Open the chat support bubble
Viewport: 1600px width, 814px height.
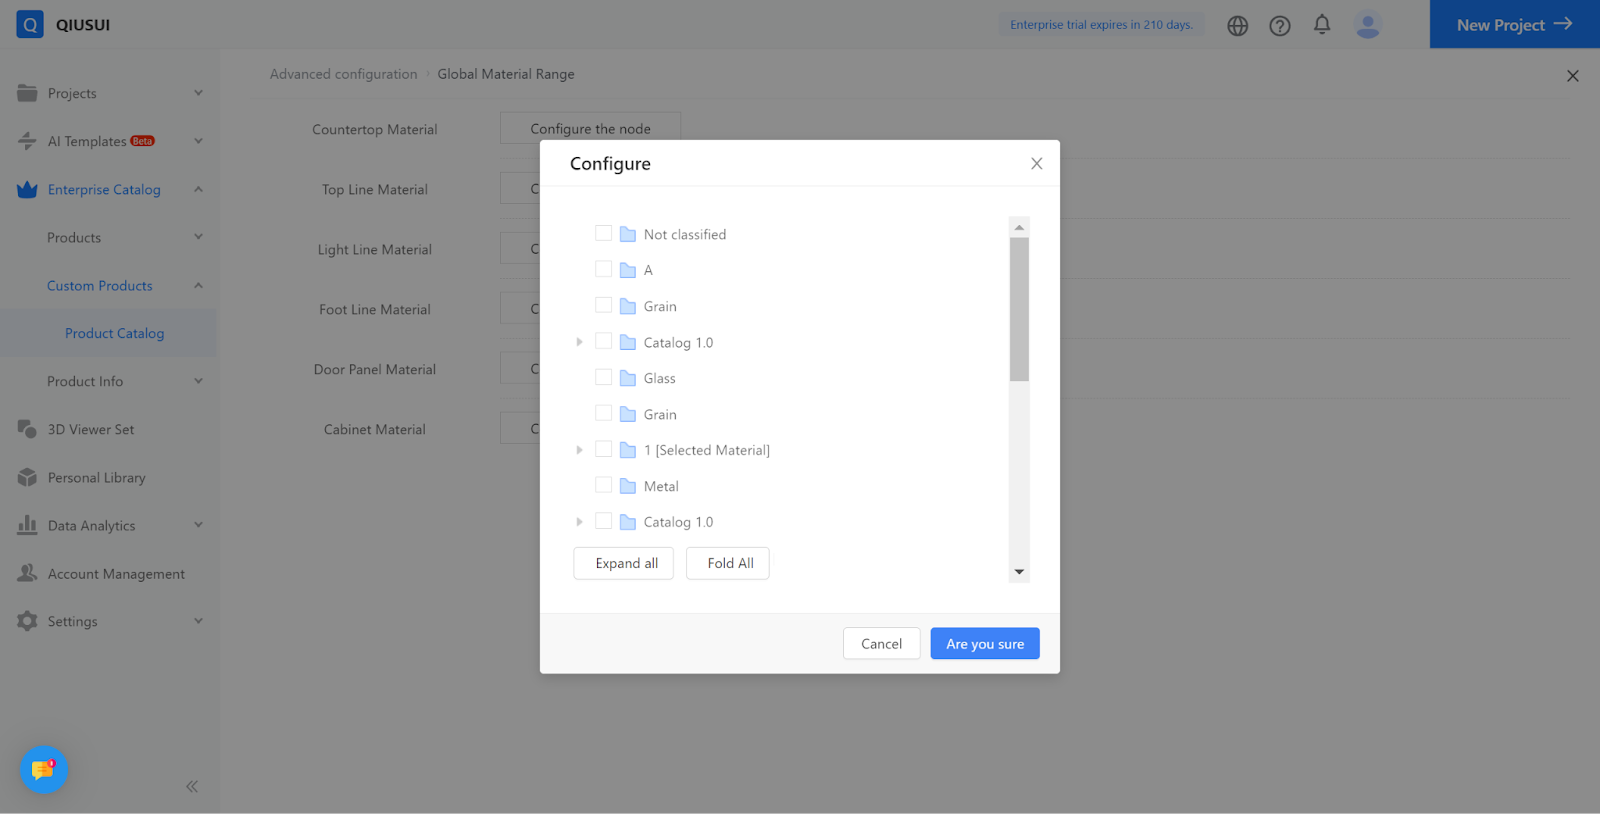click(43, 770)
